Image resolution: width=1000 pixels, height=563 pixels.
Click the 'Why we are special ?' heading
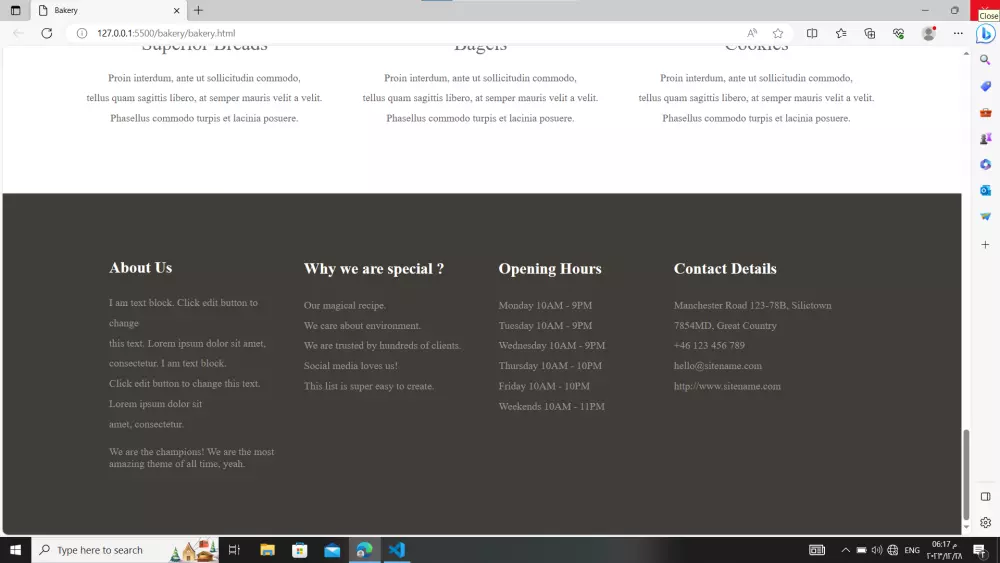374,268
